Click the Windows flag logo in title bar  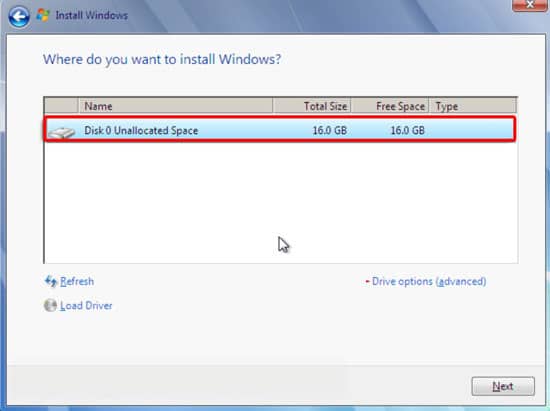43,15
